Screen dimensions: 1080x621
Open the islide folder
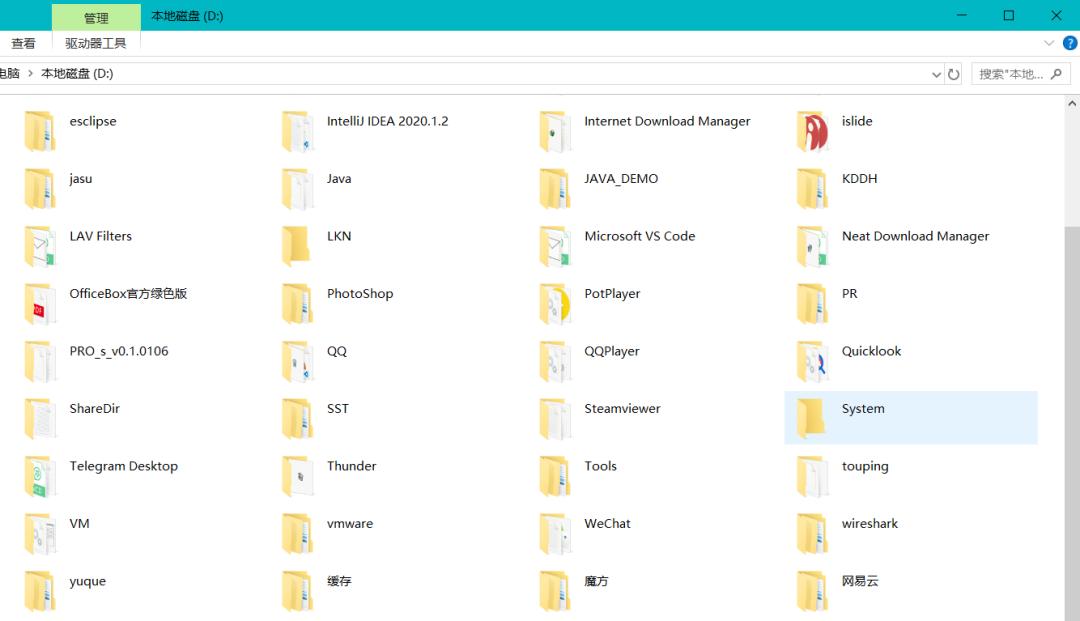coord(855,121)
